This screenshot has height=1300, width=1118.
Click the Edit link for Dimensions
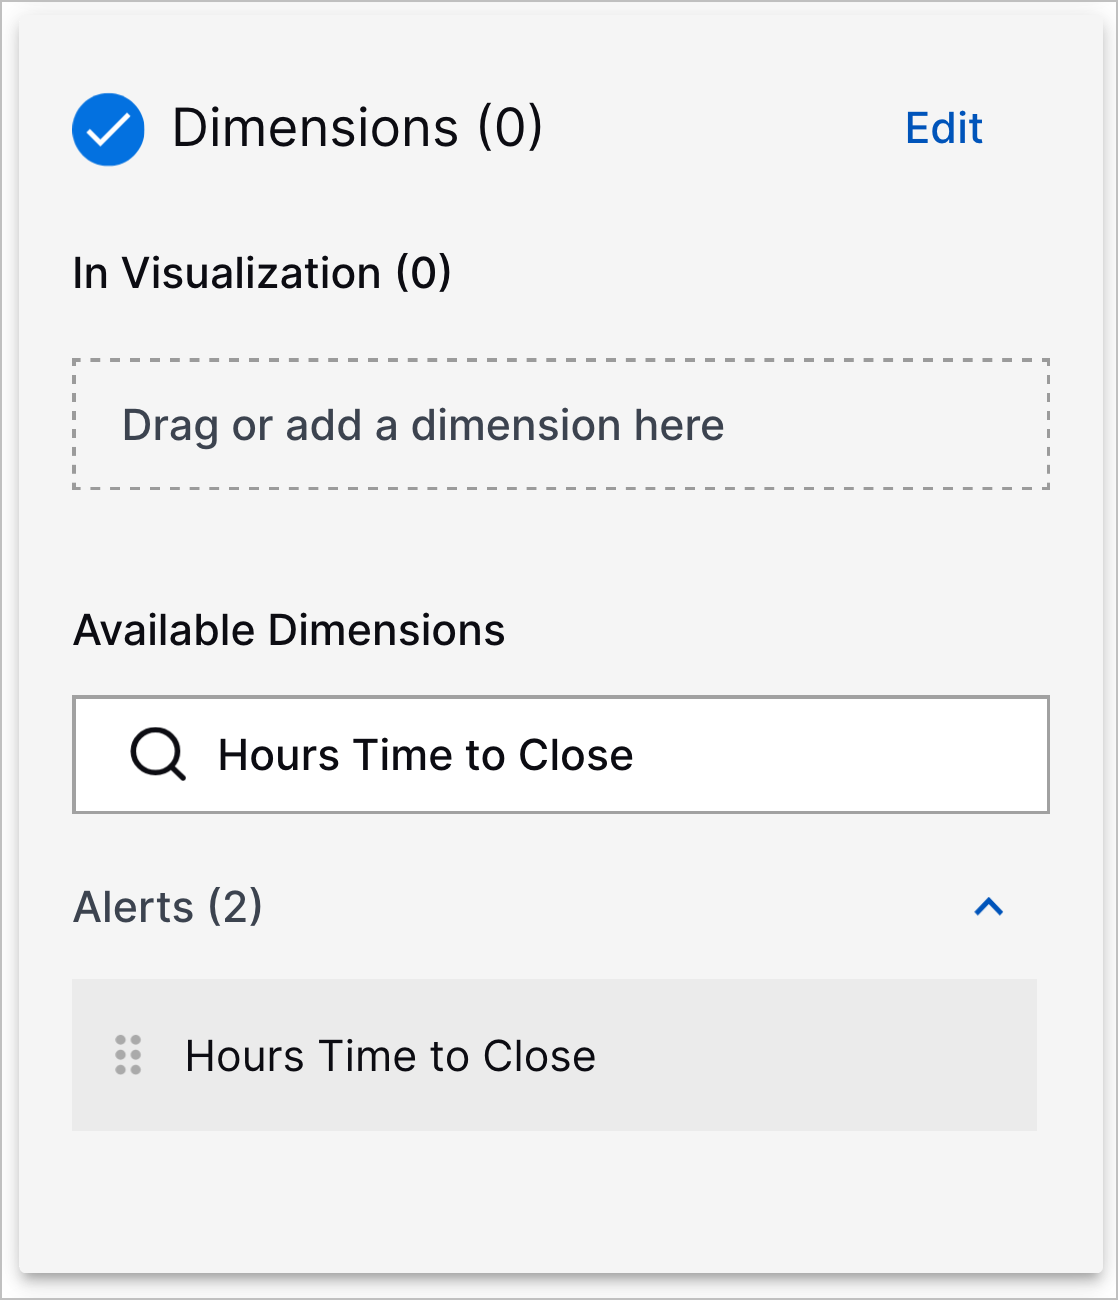point(942,128)
